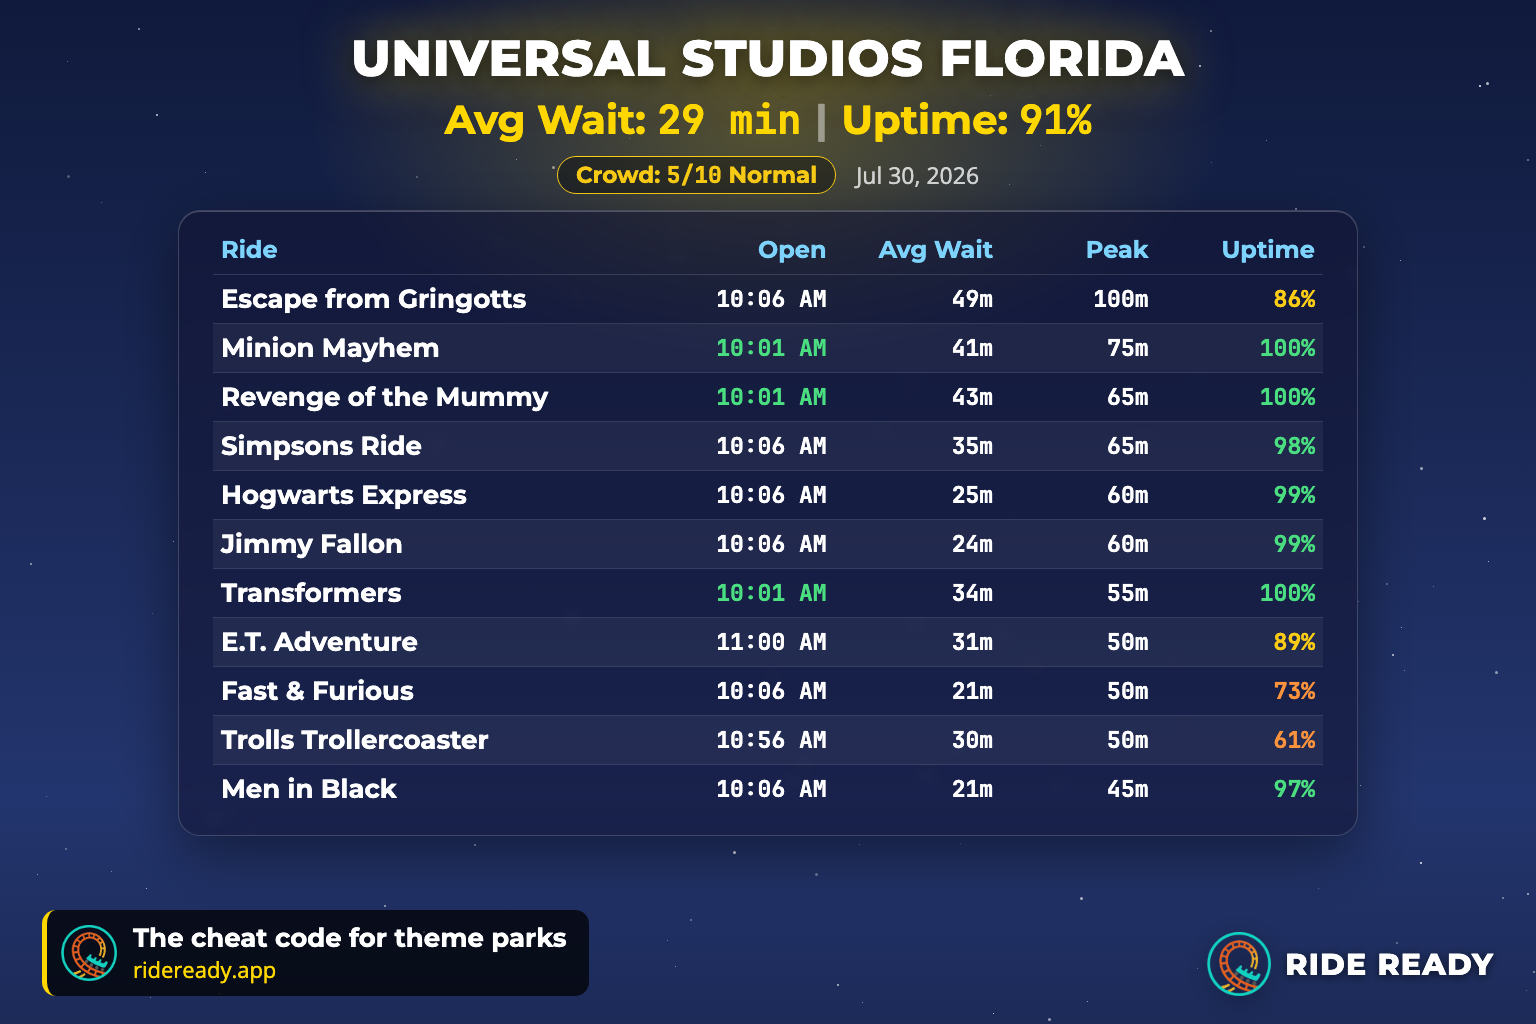Click Transformers' green 10:01 AM open time

point(771,593)
